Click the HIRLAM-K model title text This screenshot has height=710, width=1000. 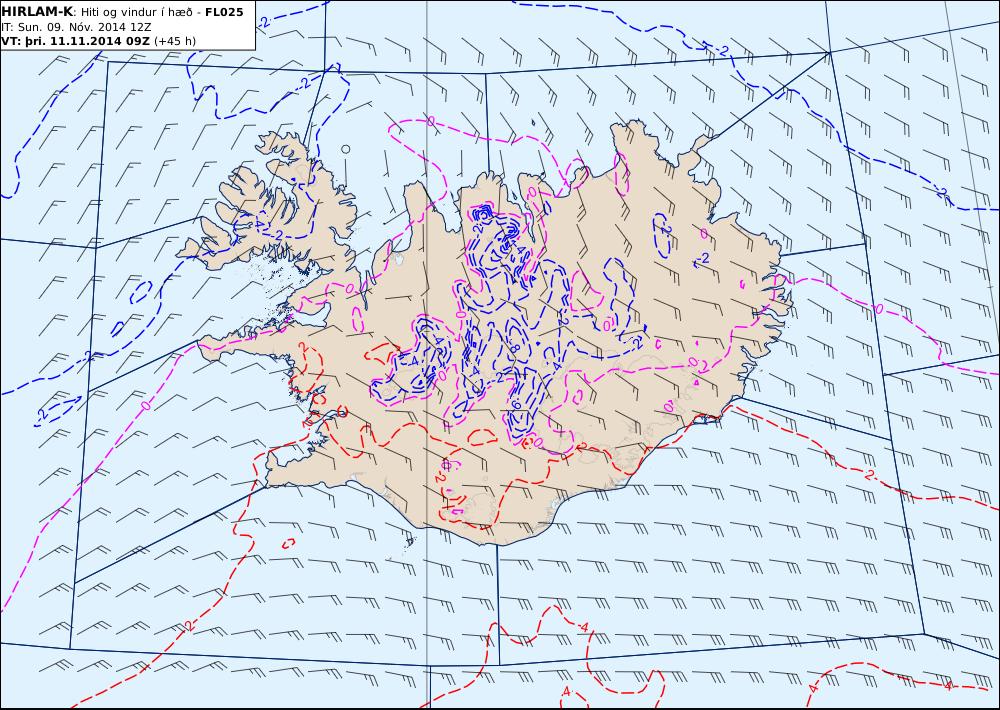(37, 12)
